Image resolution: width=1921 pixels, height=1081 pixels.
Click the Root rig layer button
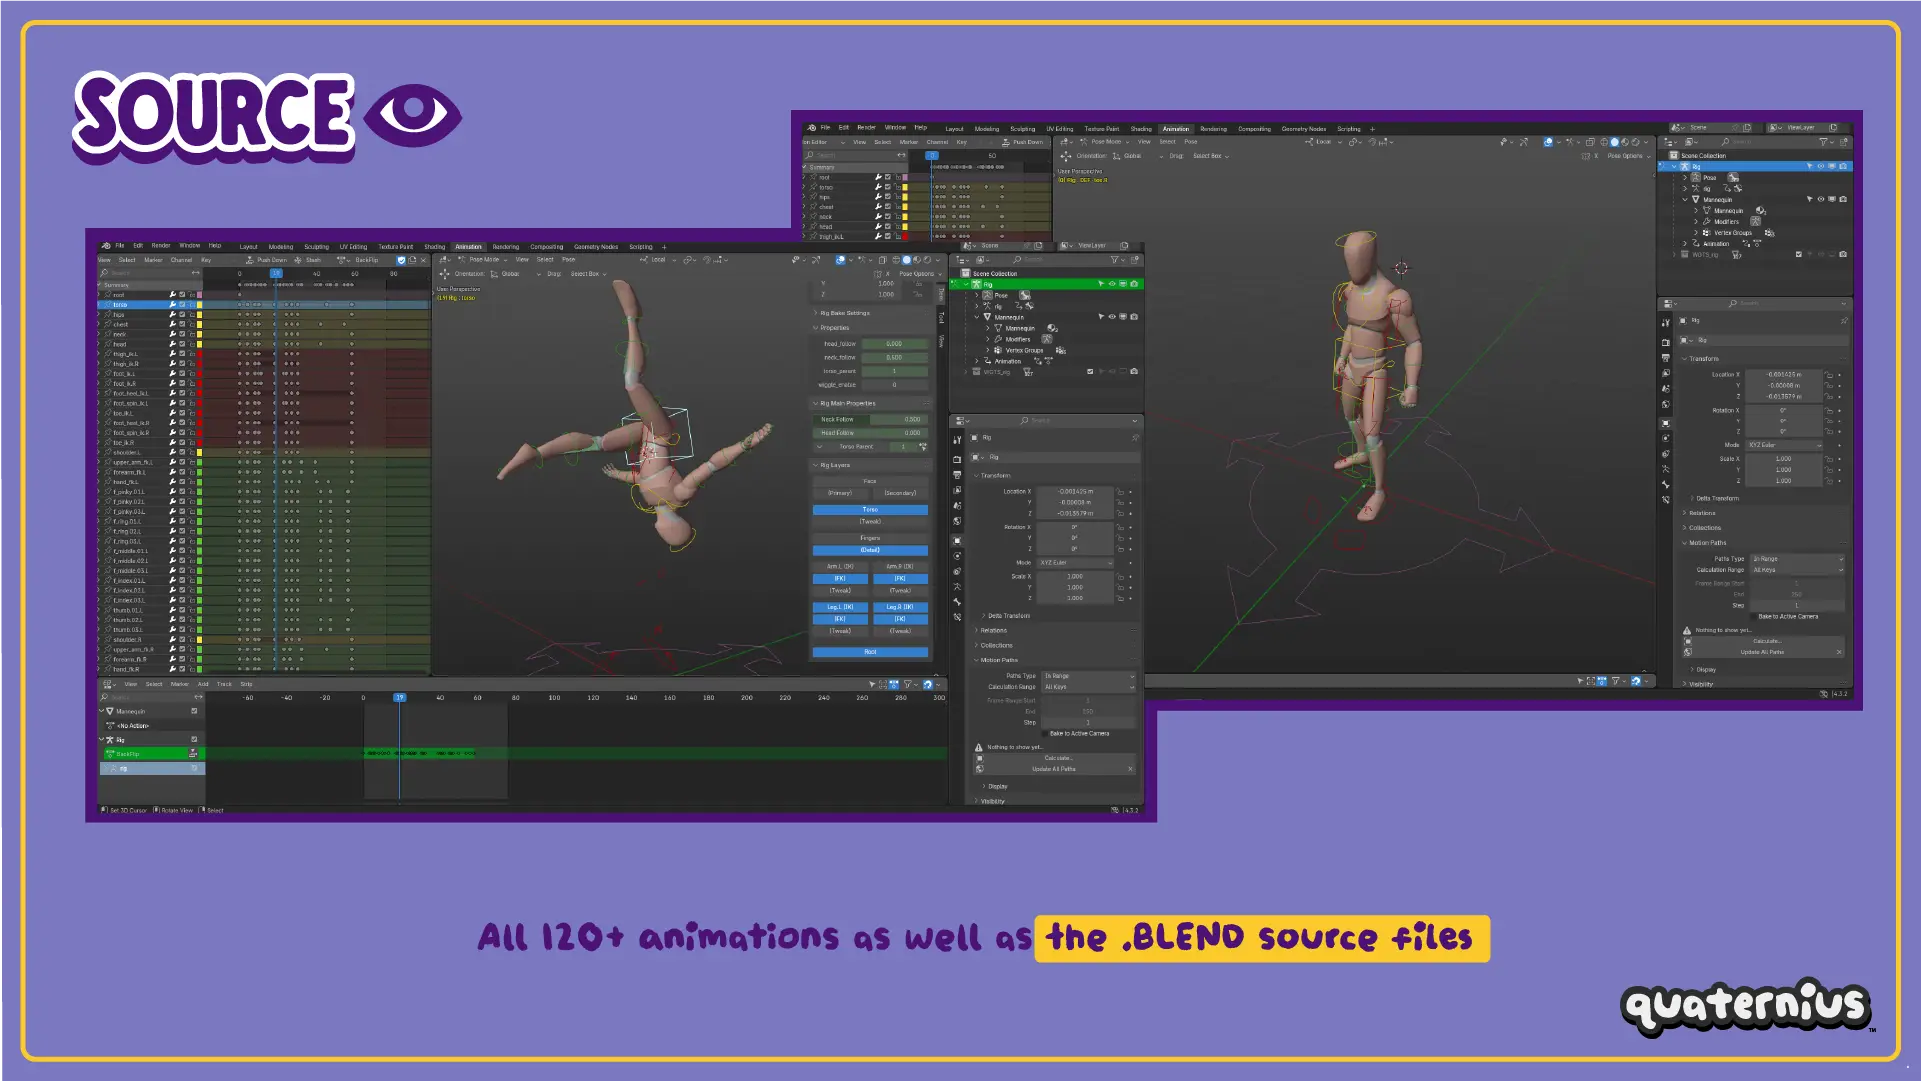[870, 652]
